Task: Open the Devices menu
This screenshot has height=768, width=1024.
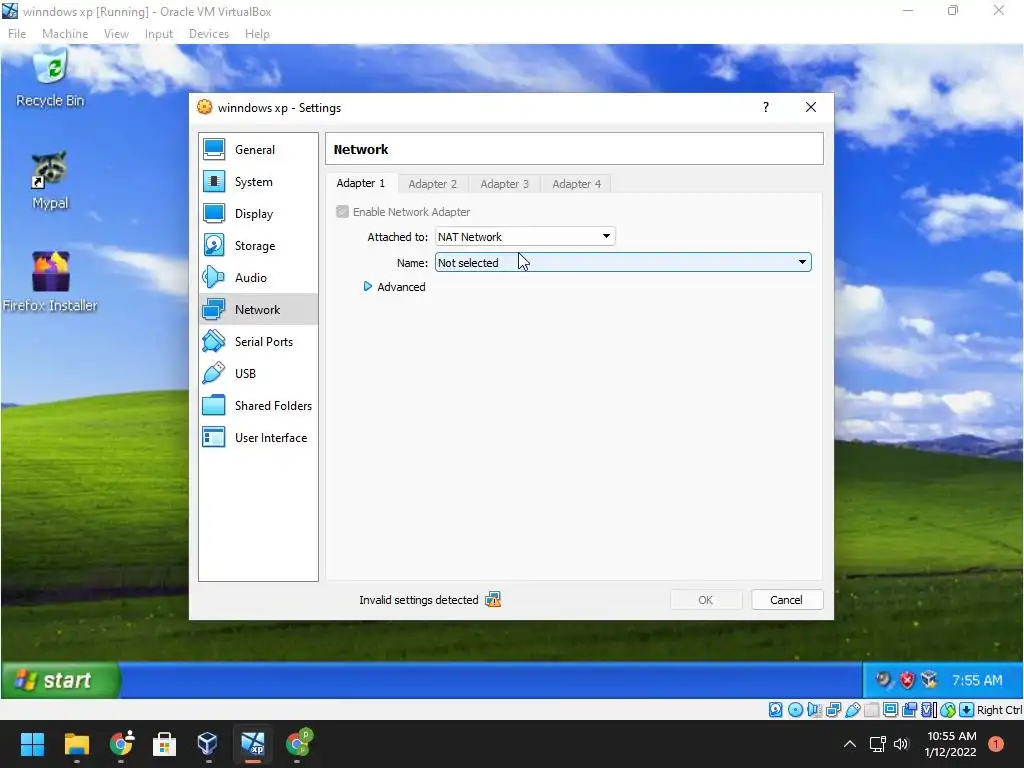Action: (x=209, y=34)
